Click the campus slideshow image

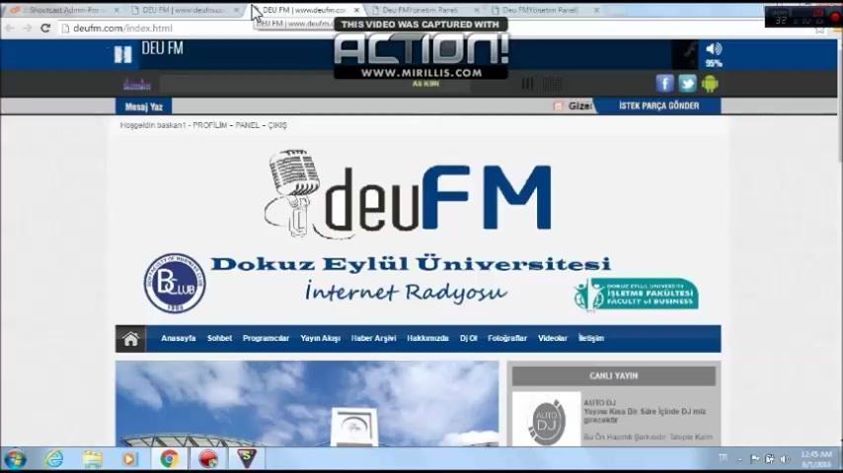tap(307, 404)
